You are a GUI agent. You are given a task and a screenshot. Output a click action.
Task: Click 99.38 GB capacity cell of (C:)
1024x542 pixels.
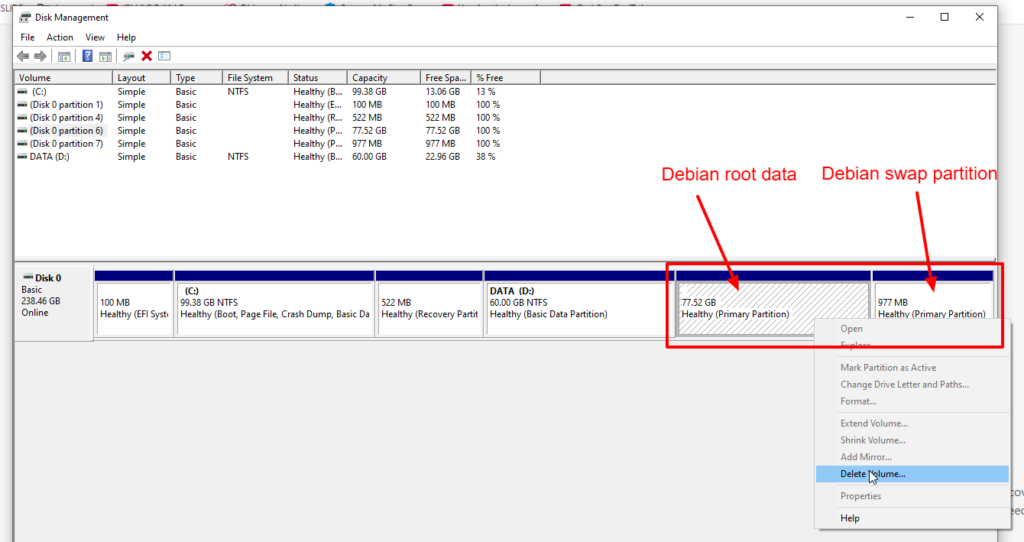pyautogui.click(x=370, y=92)
